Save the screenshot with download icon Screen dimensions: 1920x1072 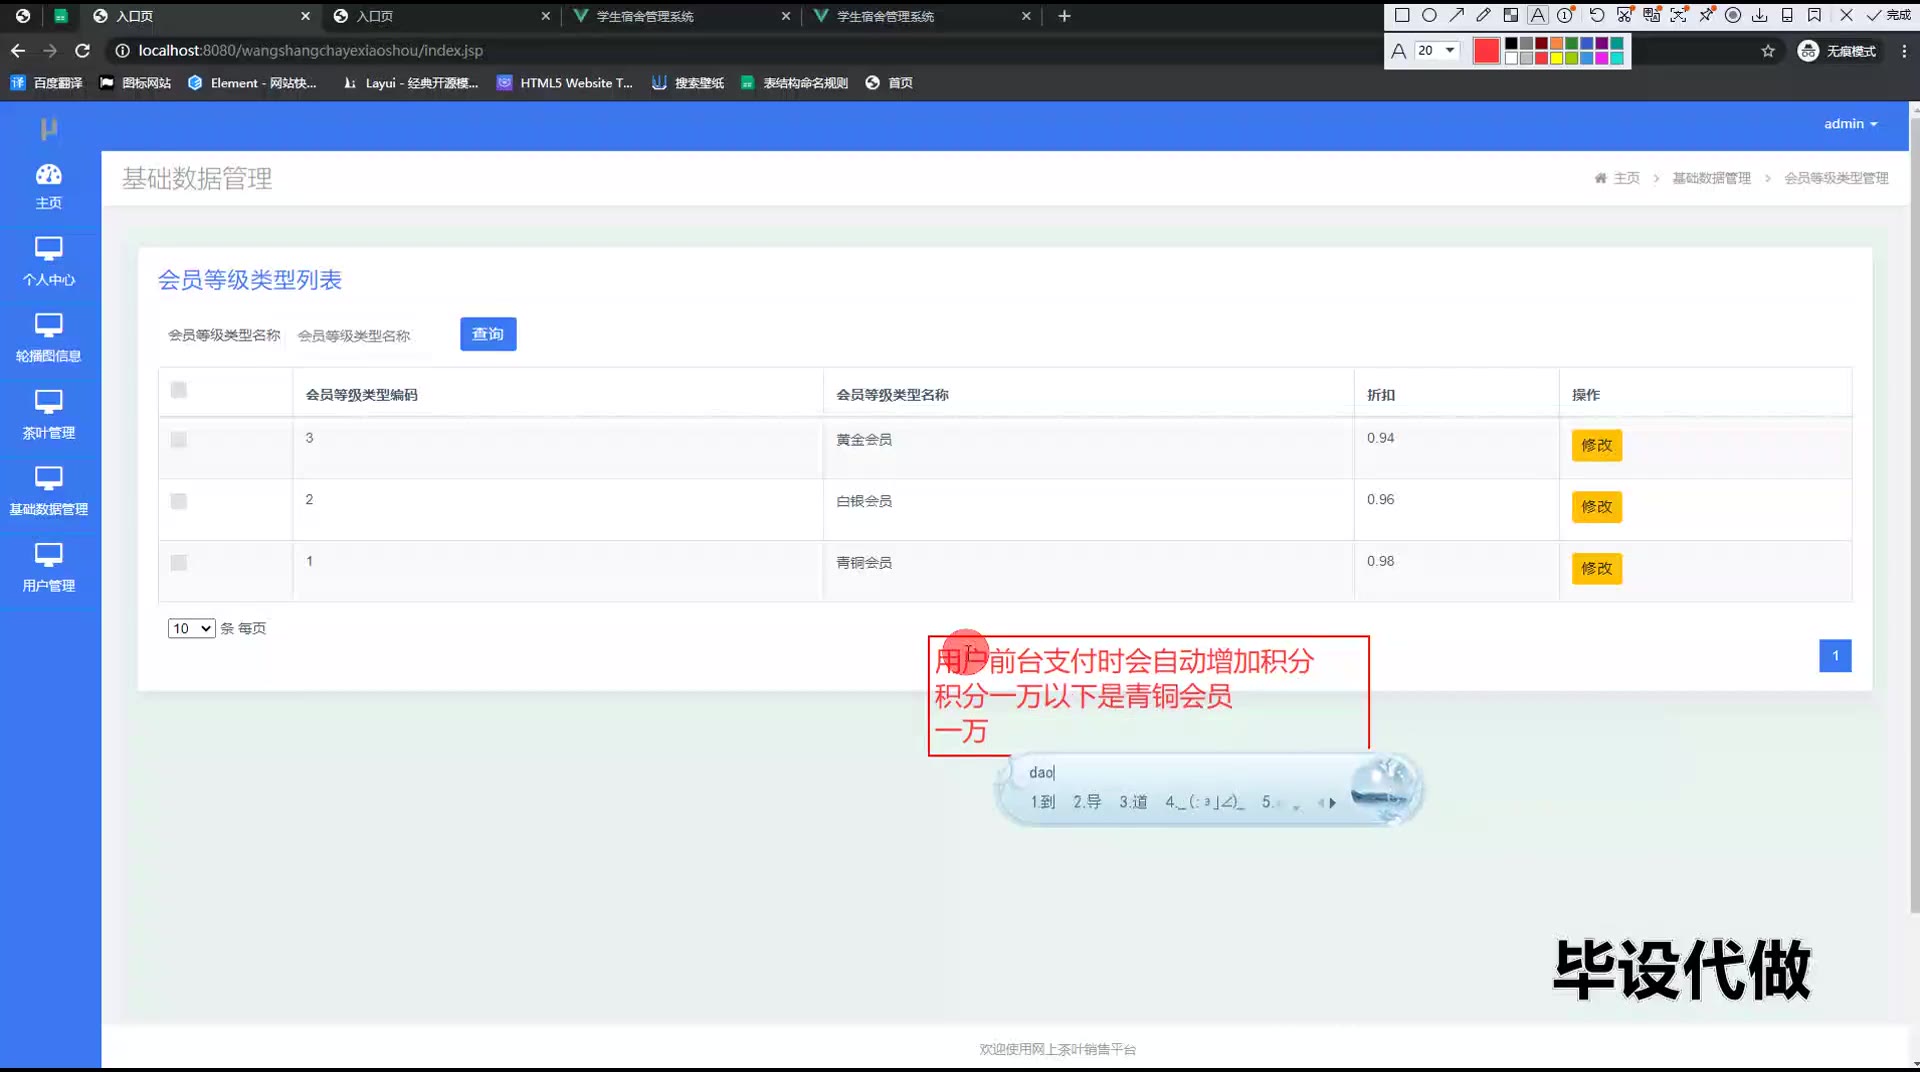[x=1760, y=15]
